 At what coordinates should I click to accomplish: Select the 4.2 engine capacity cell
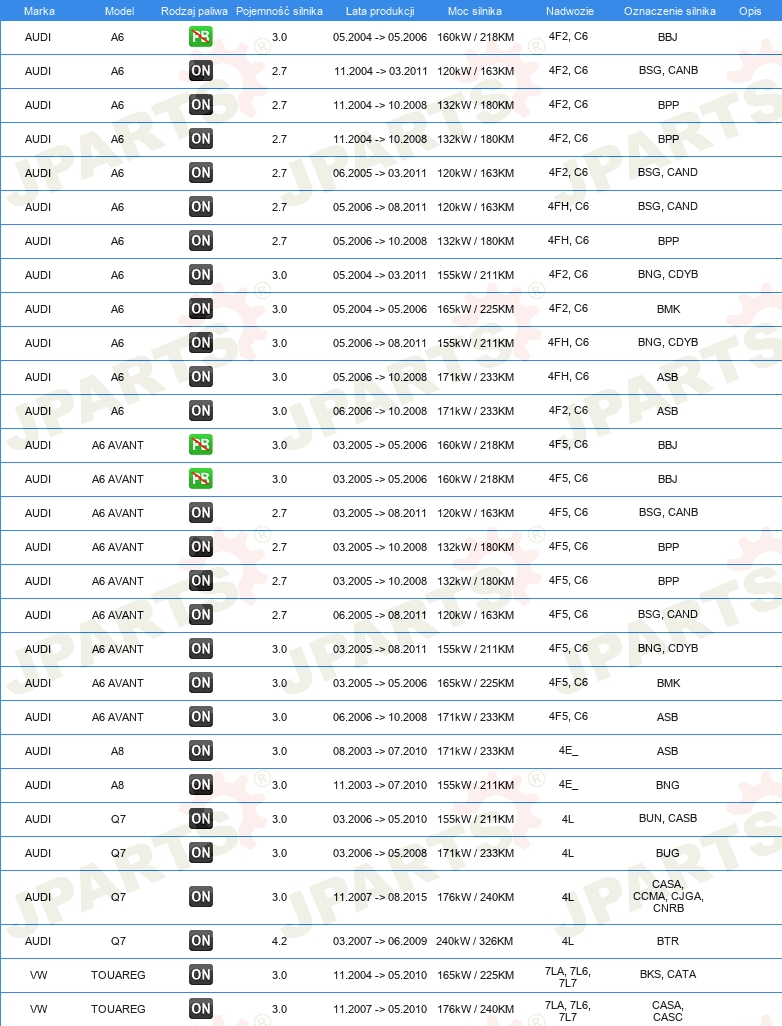(279, 941)
